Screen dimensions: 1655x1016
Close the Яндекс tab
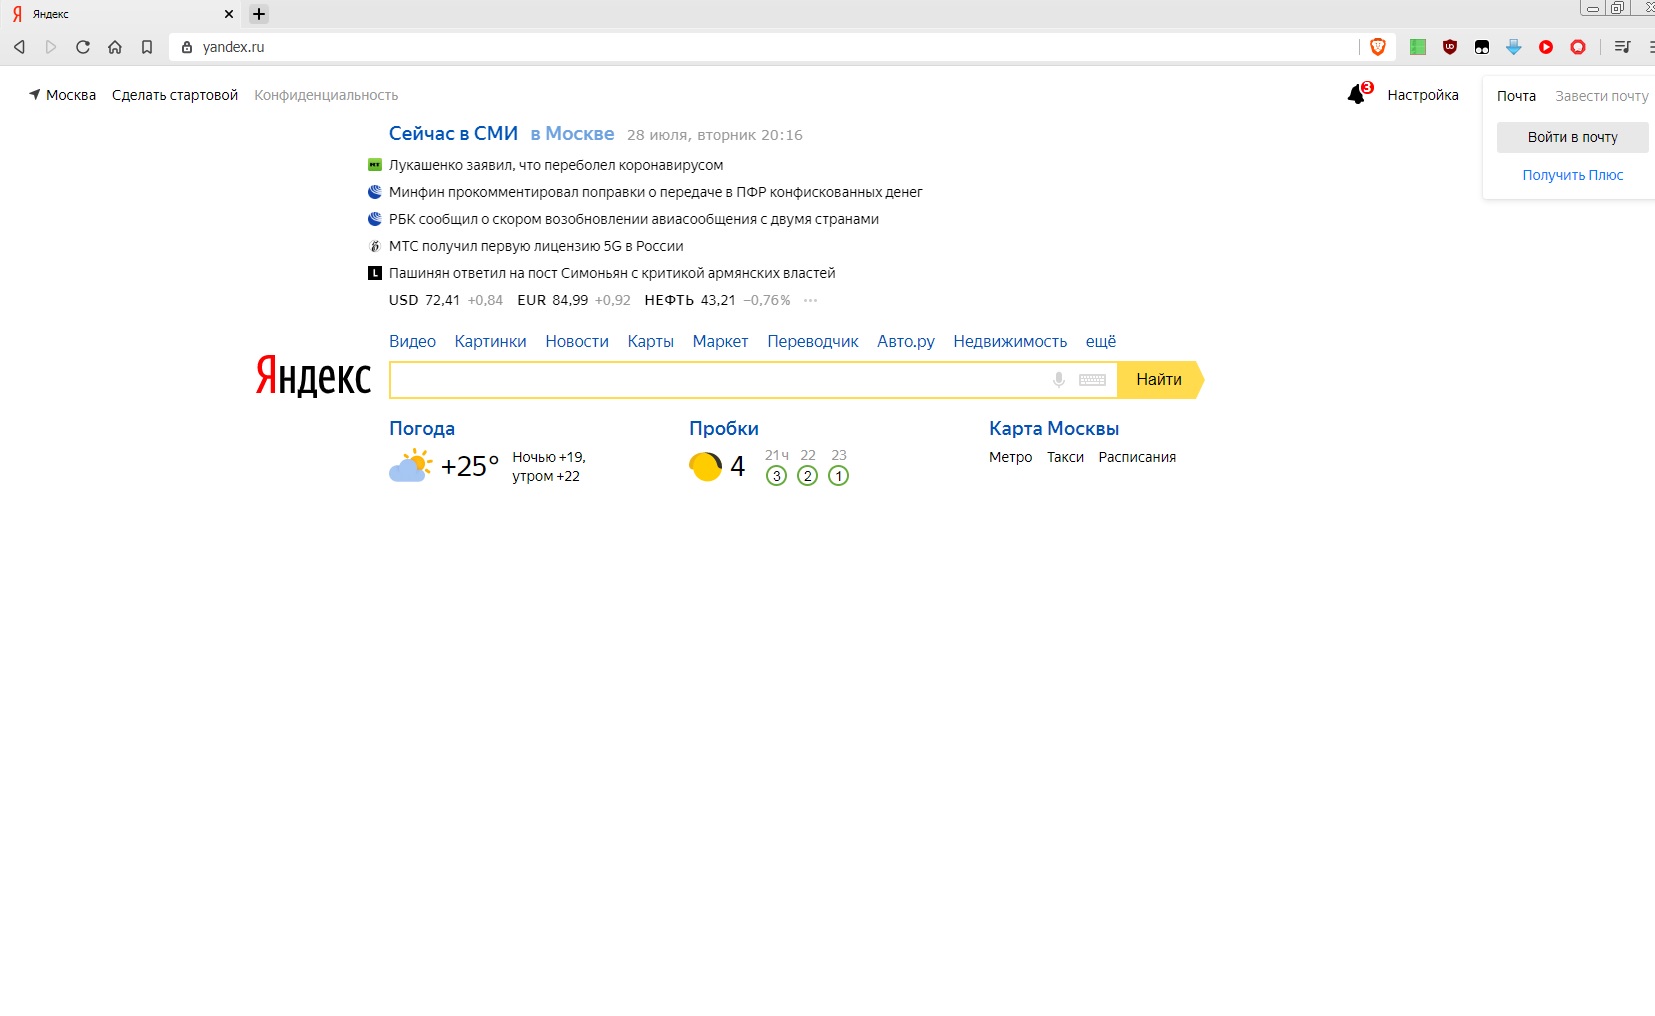229,14
